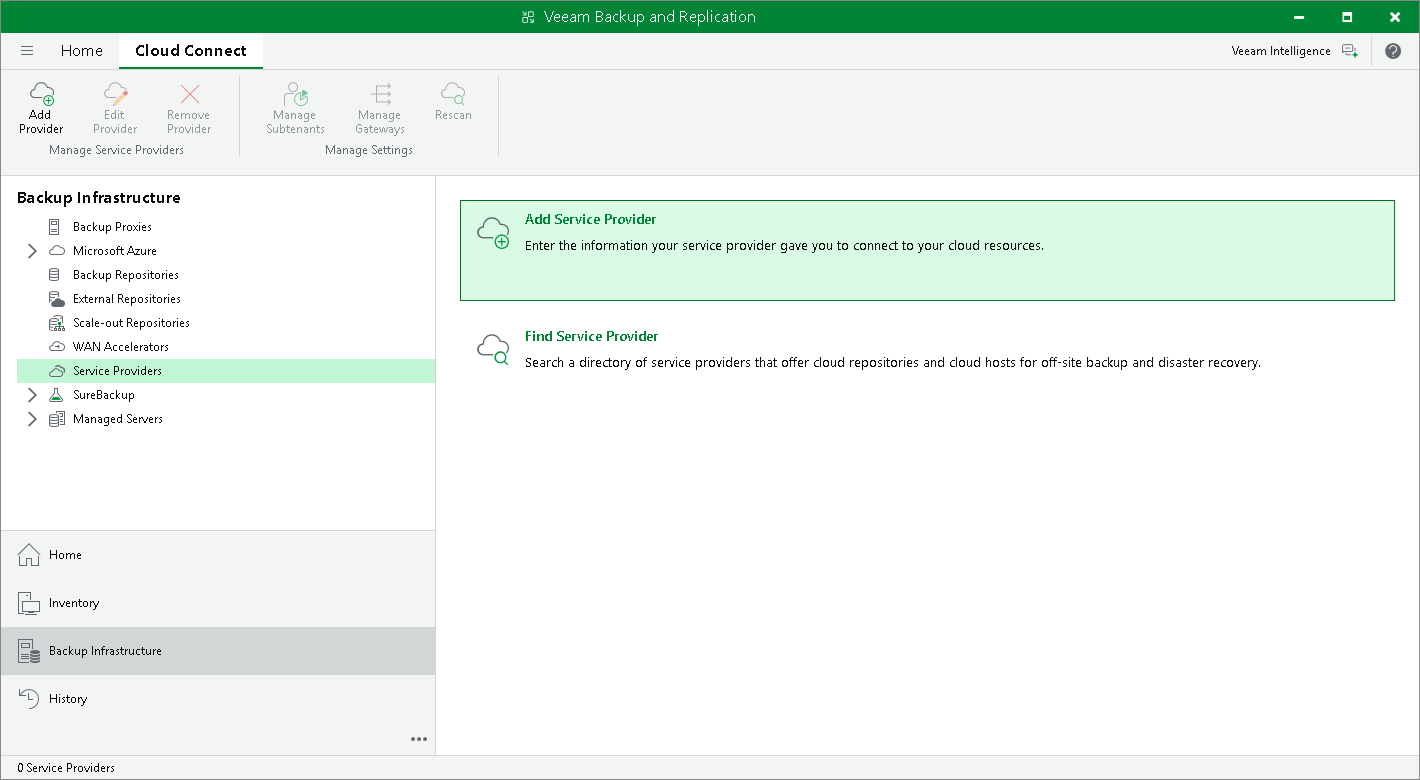
Task: Open the Help question mark icon
Action: [x=1393, y=51]
